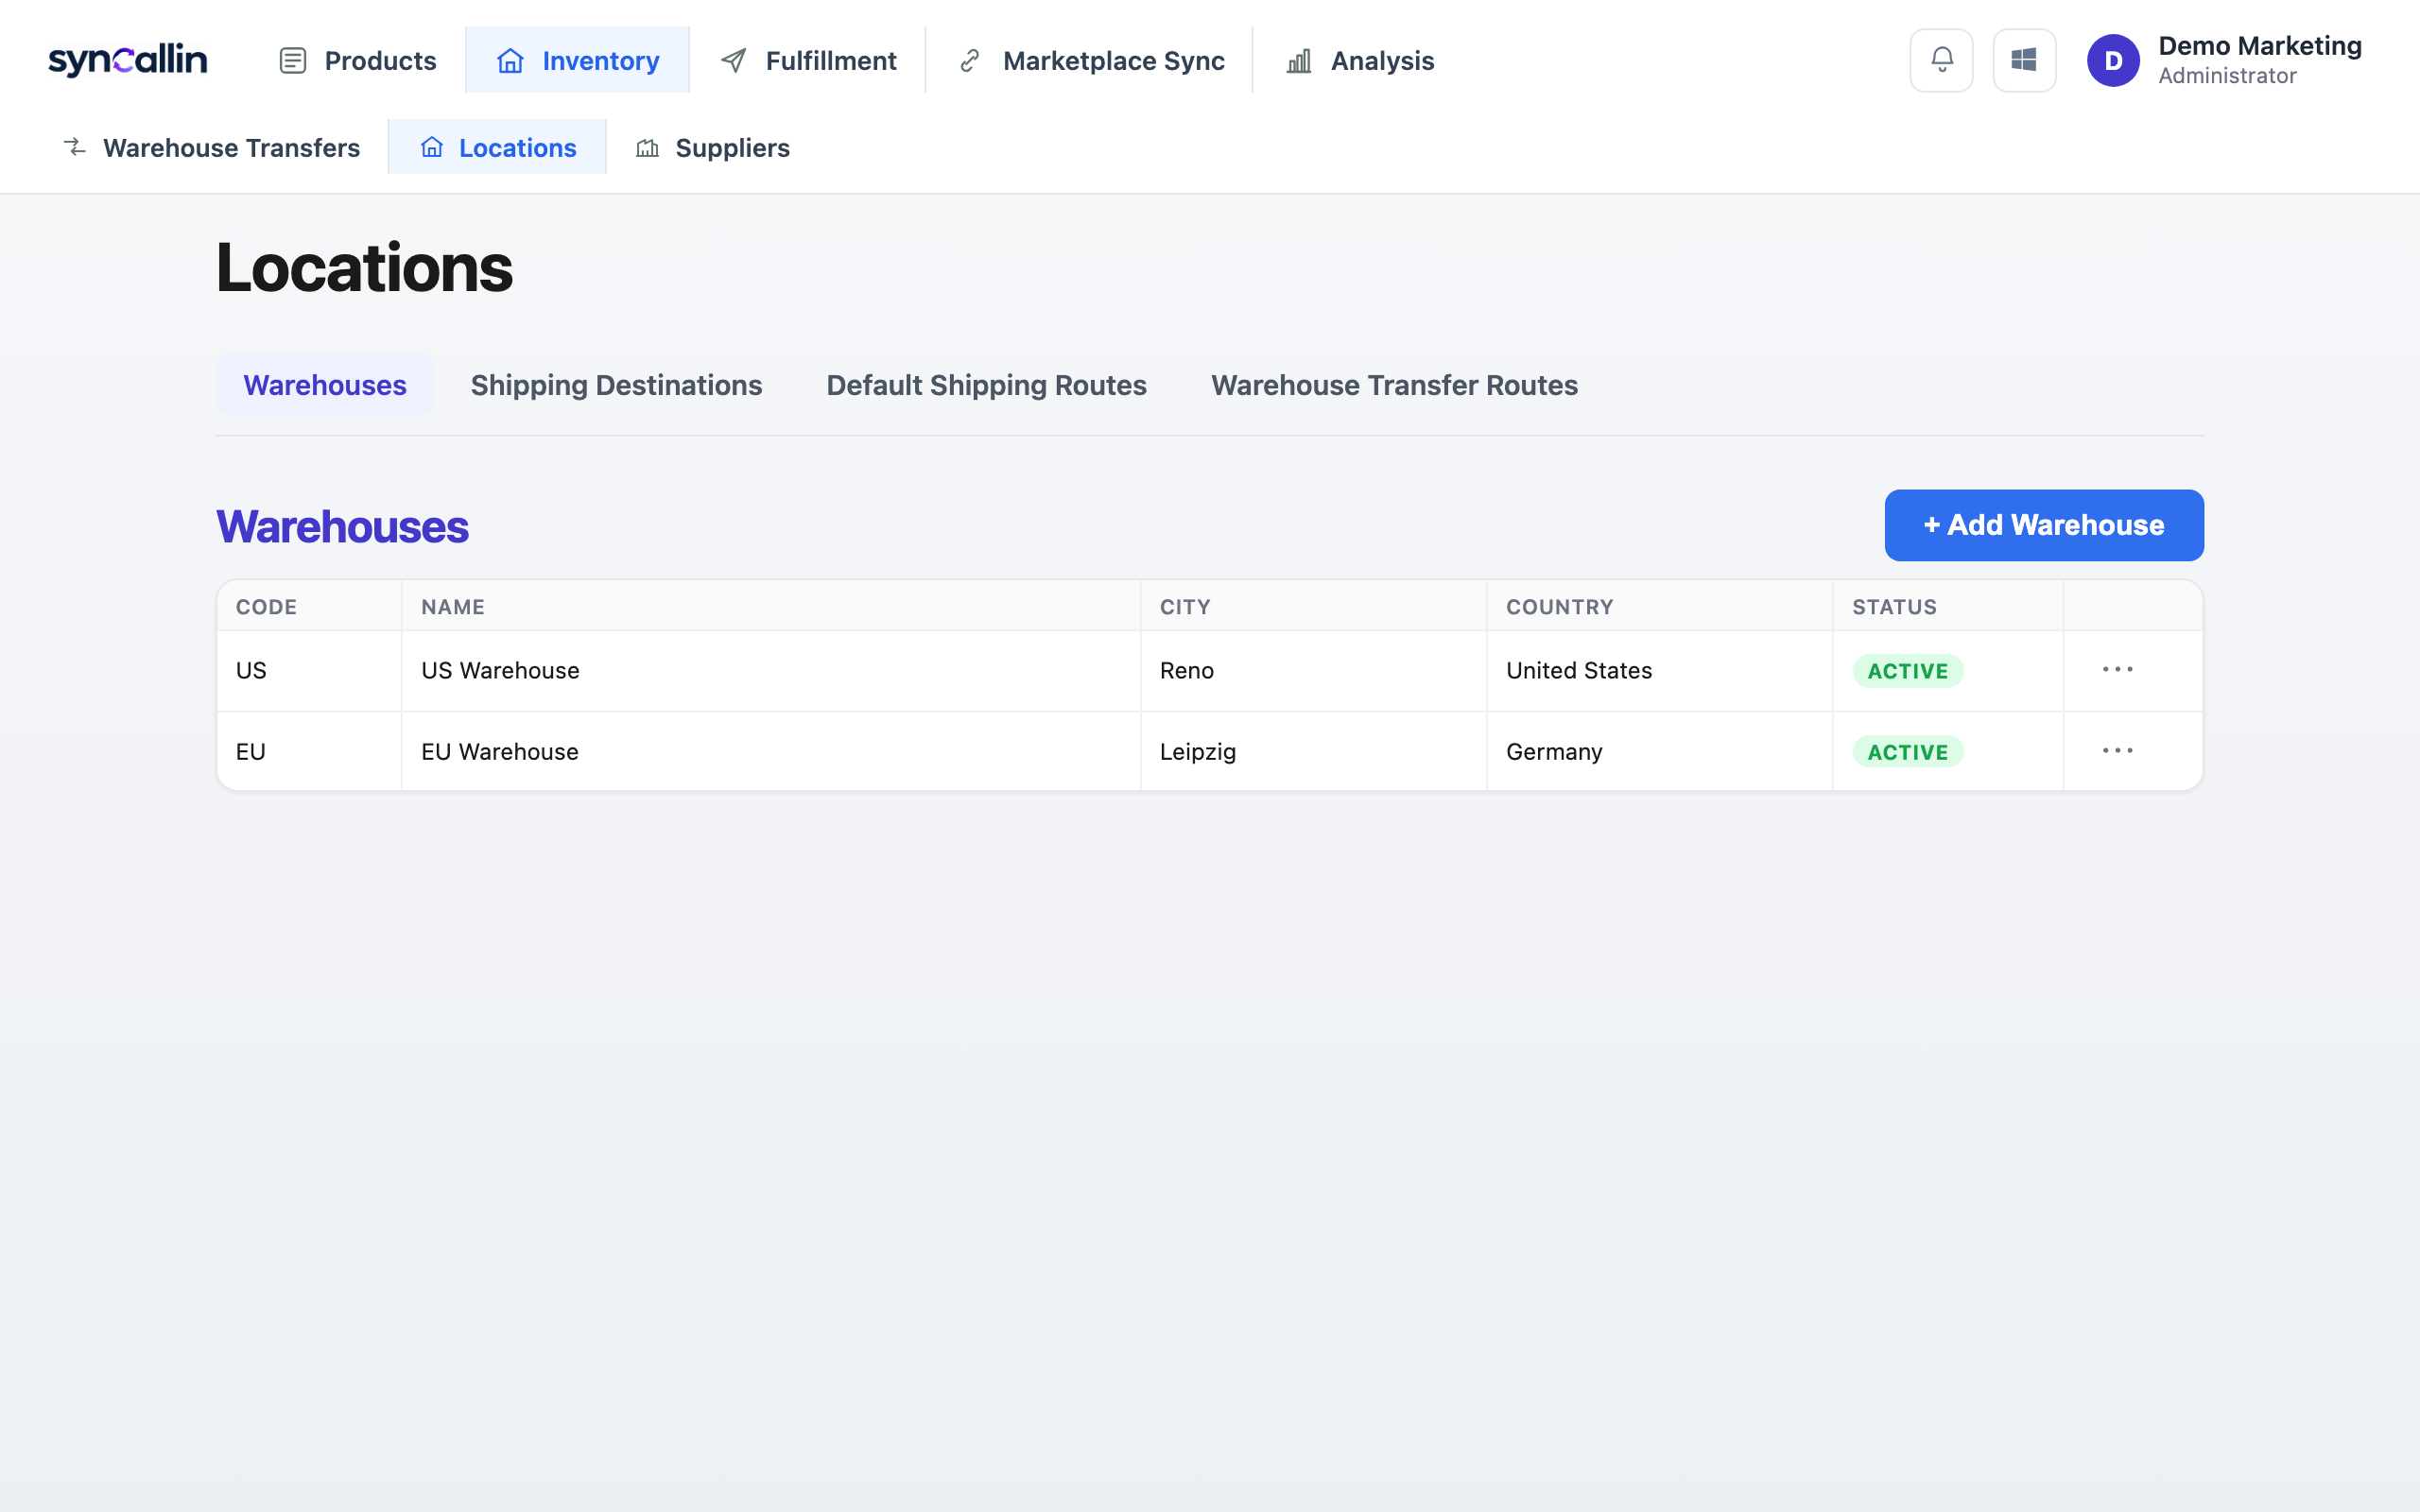Open actions menu for EU Warehouse row
The image size is (2420, 1512).
2117,750
